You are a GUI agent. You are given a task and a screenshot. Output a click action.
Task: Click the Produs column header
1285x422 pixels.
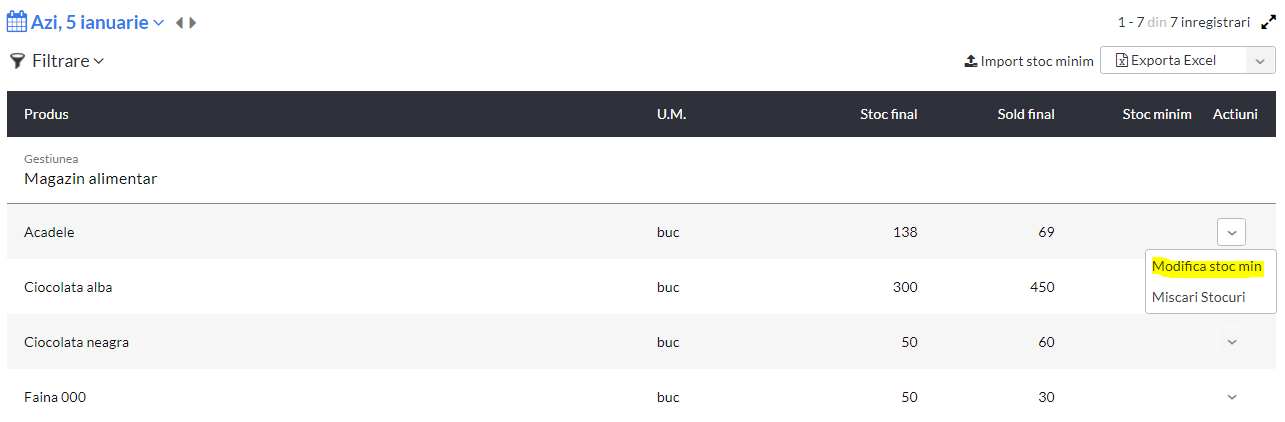click(46, 114)
